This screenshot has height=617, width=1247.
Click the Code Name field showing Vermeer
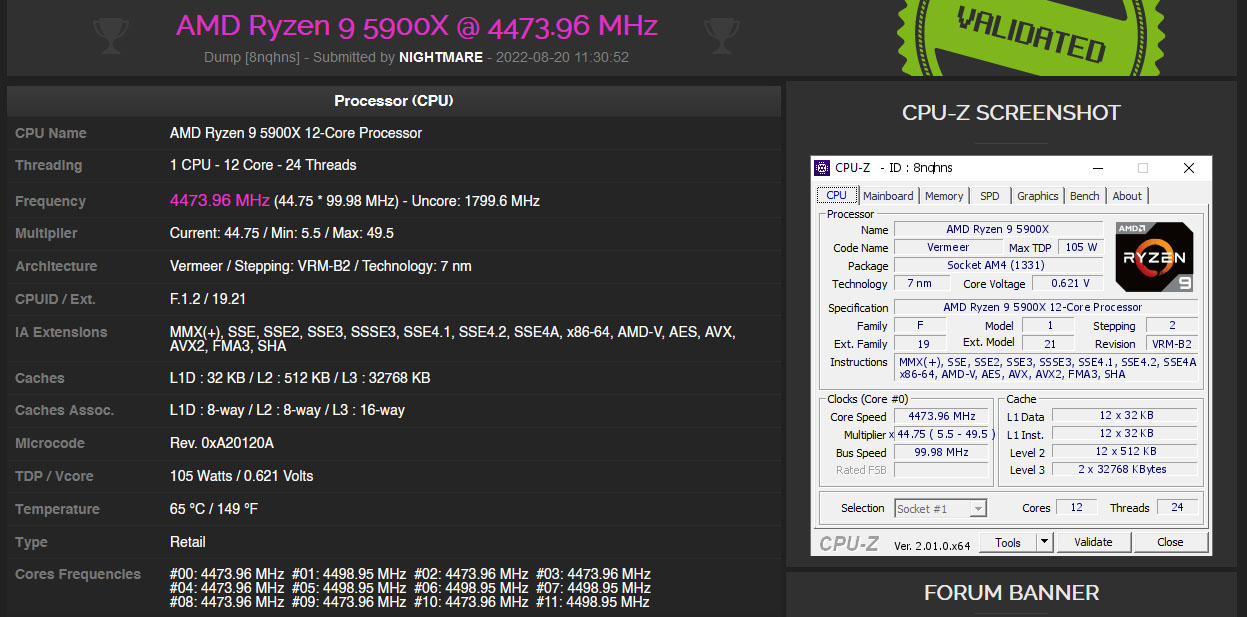pos(948,247)
